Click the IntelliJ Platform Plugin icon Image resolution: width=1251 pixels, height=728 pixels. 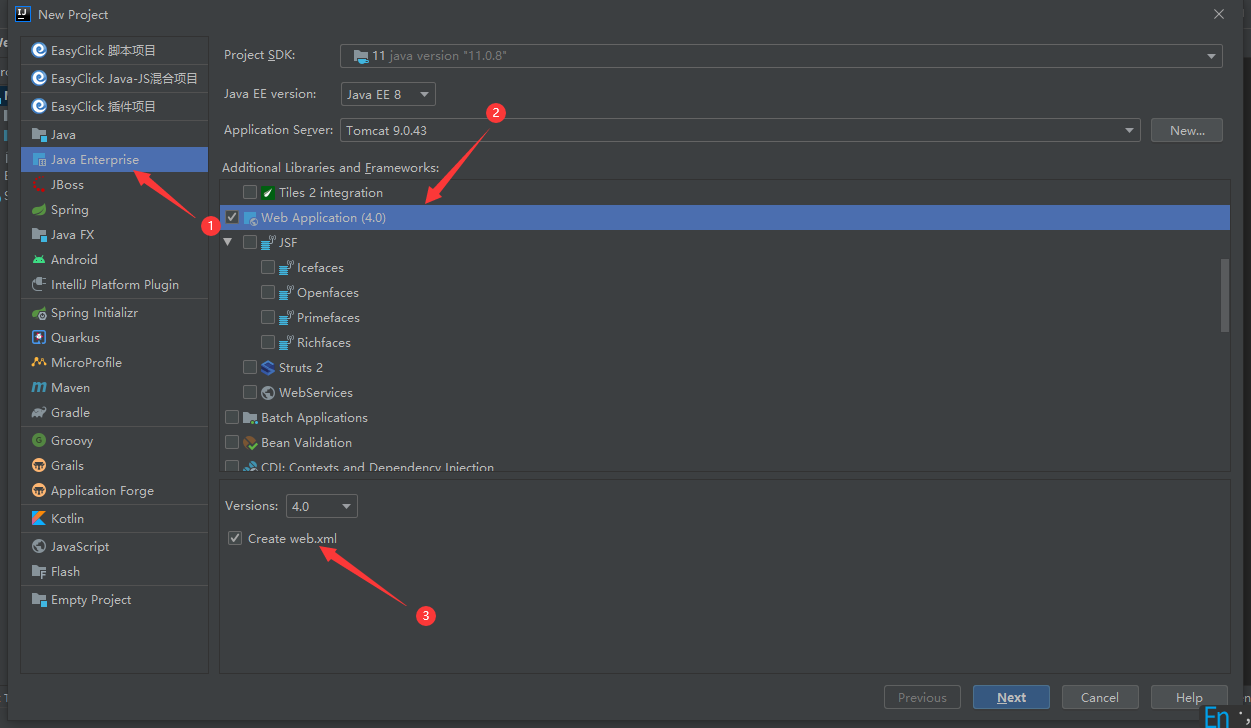coord(39,285)
